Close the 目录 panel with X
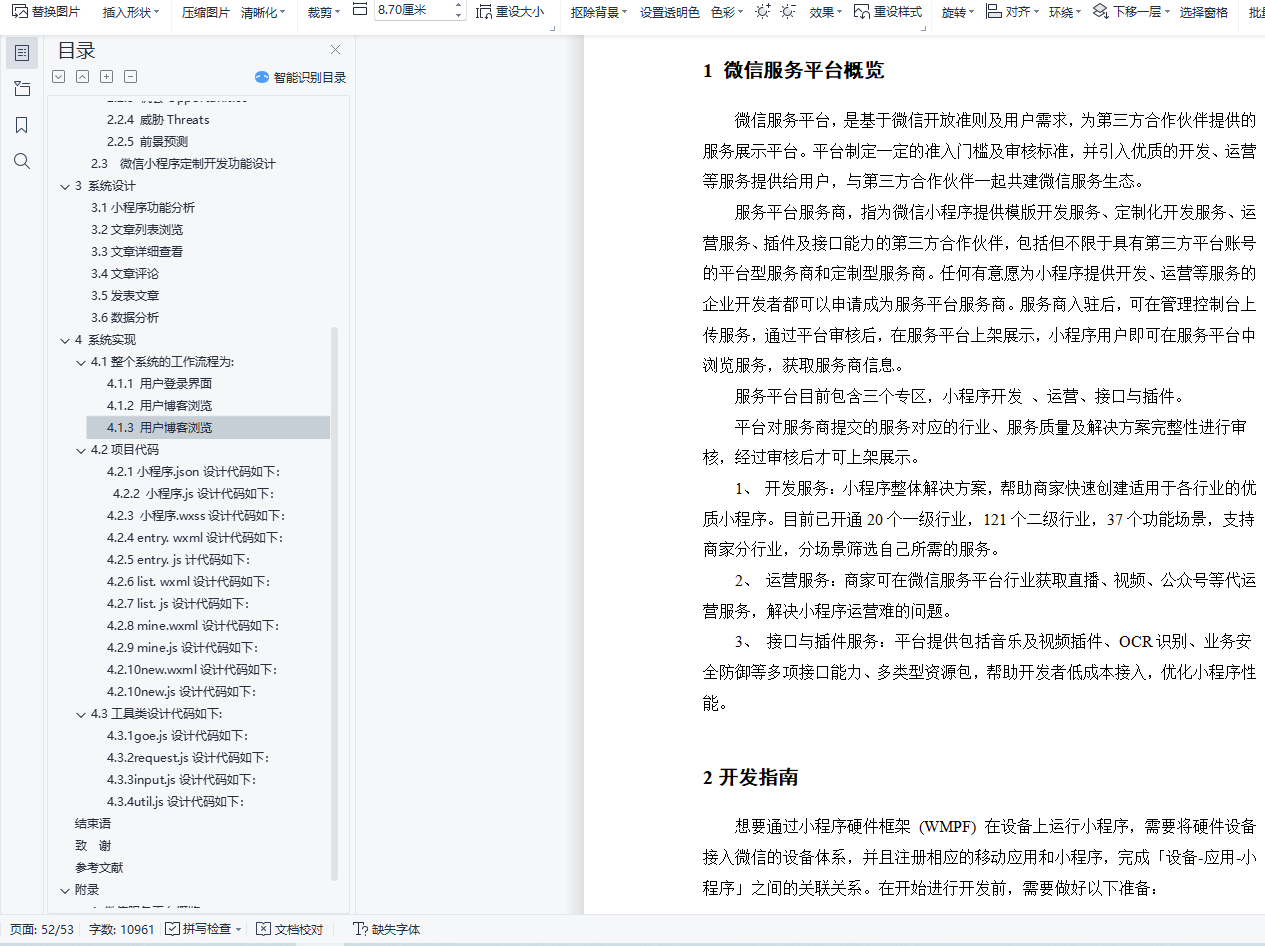 [335, 49]
